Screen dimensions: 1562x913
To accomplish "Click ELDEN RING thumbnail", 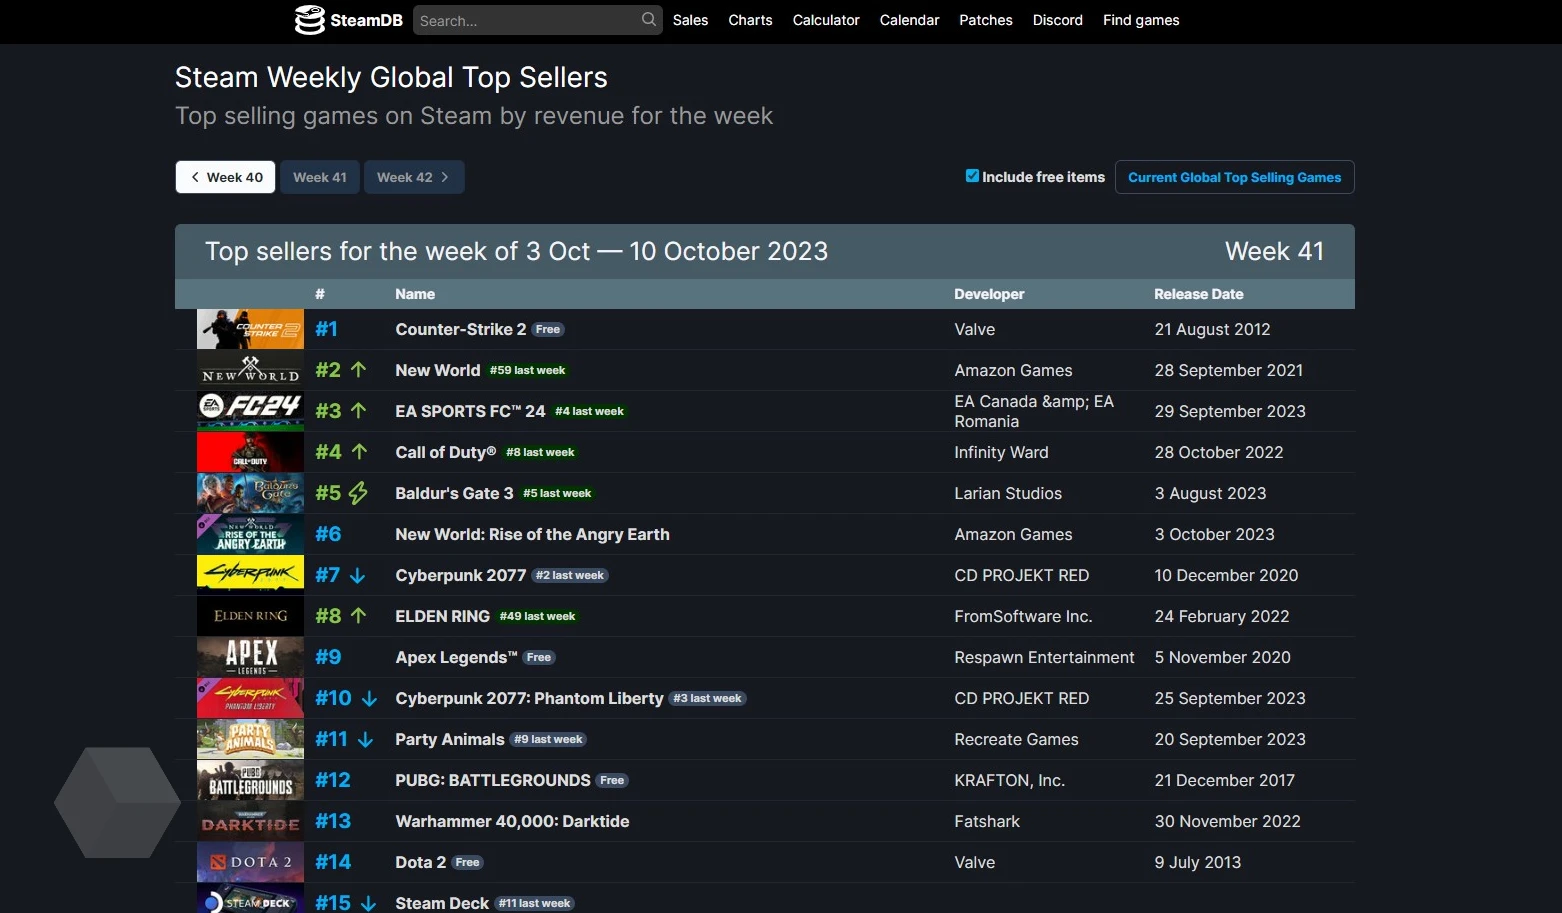I will coord(250,616).
